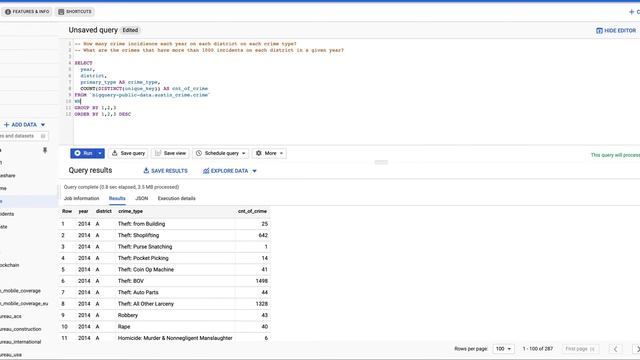Click the year column header
640x360 pixels.
pos(83,211)
